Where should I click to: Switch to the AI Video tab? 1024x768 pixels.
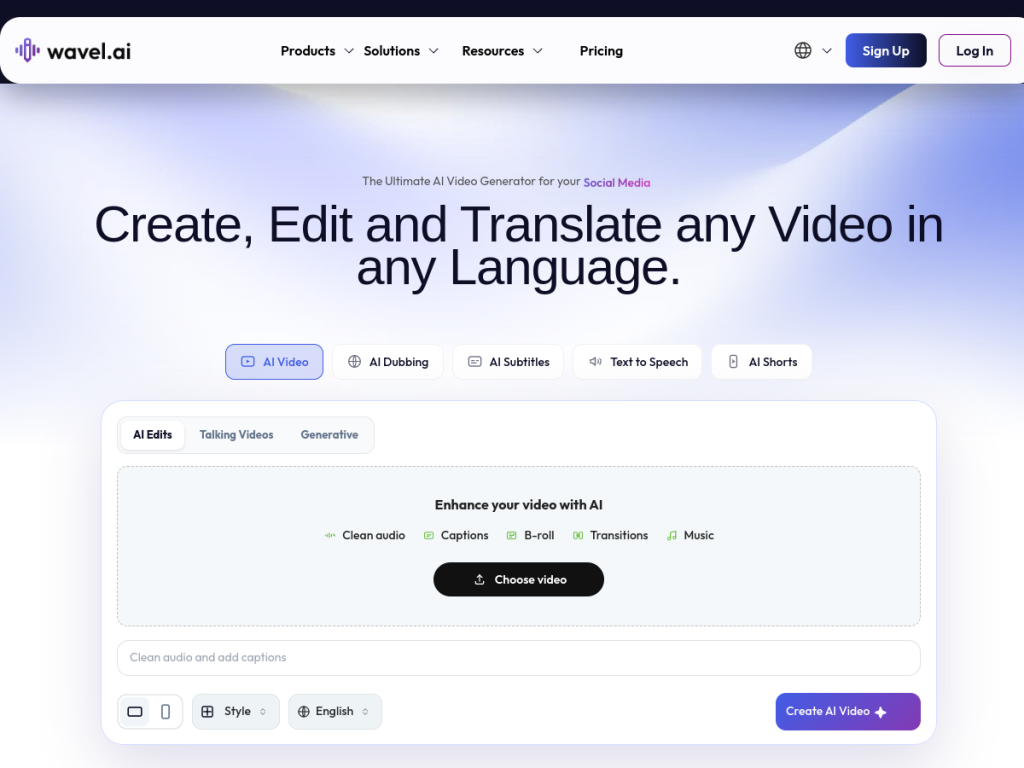[x=274, y=362]
